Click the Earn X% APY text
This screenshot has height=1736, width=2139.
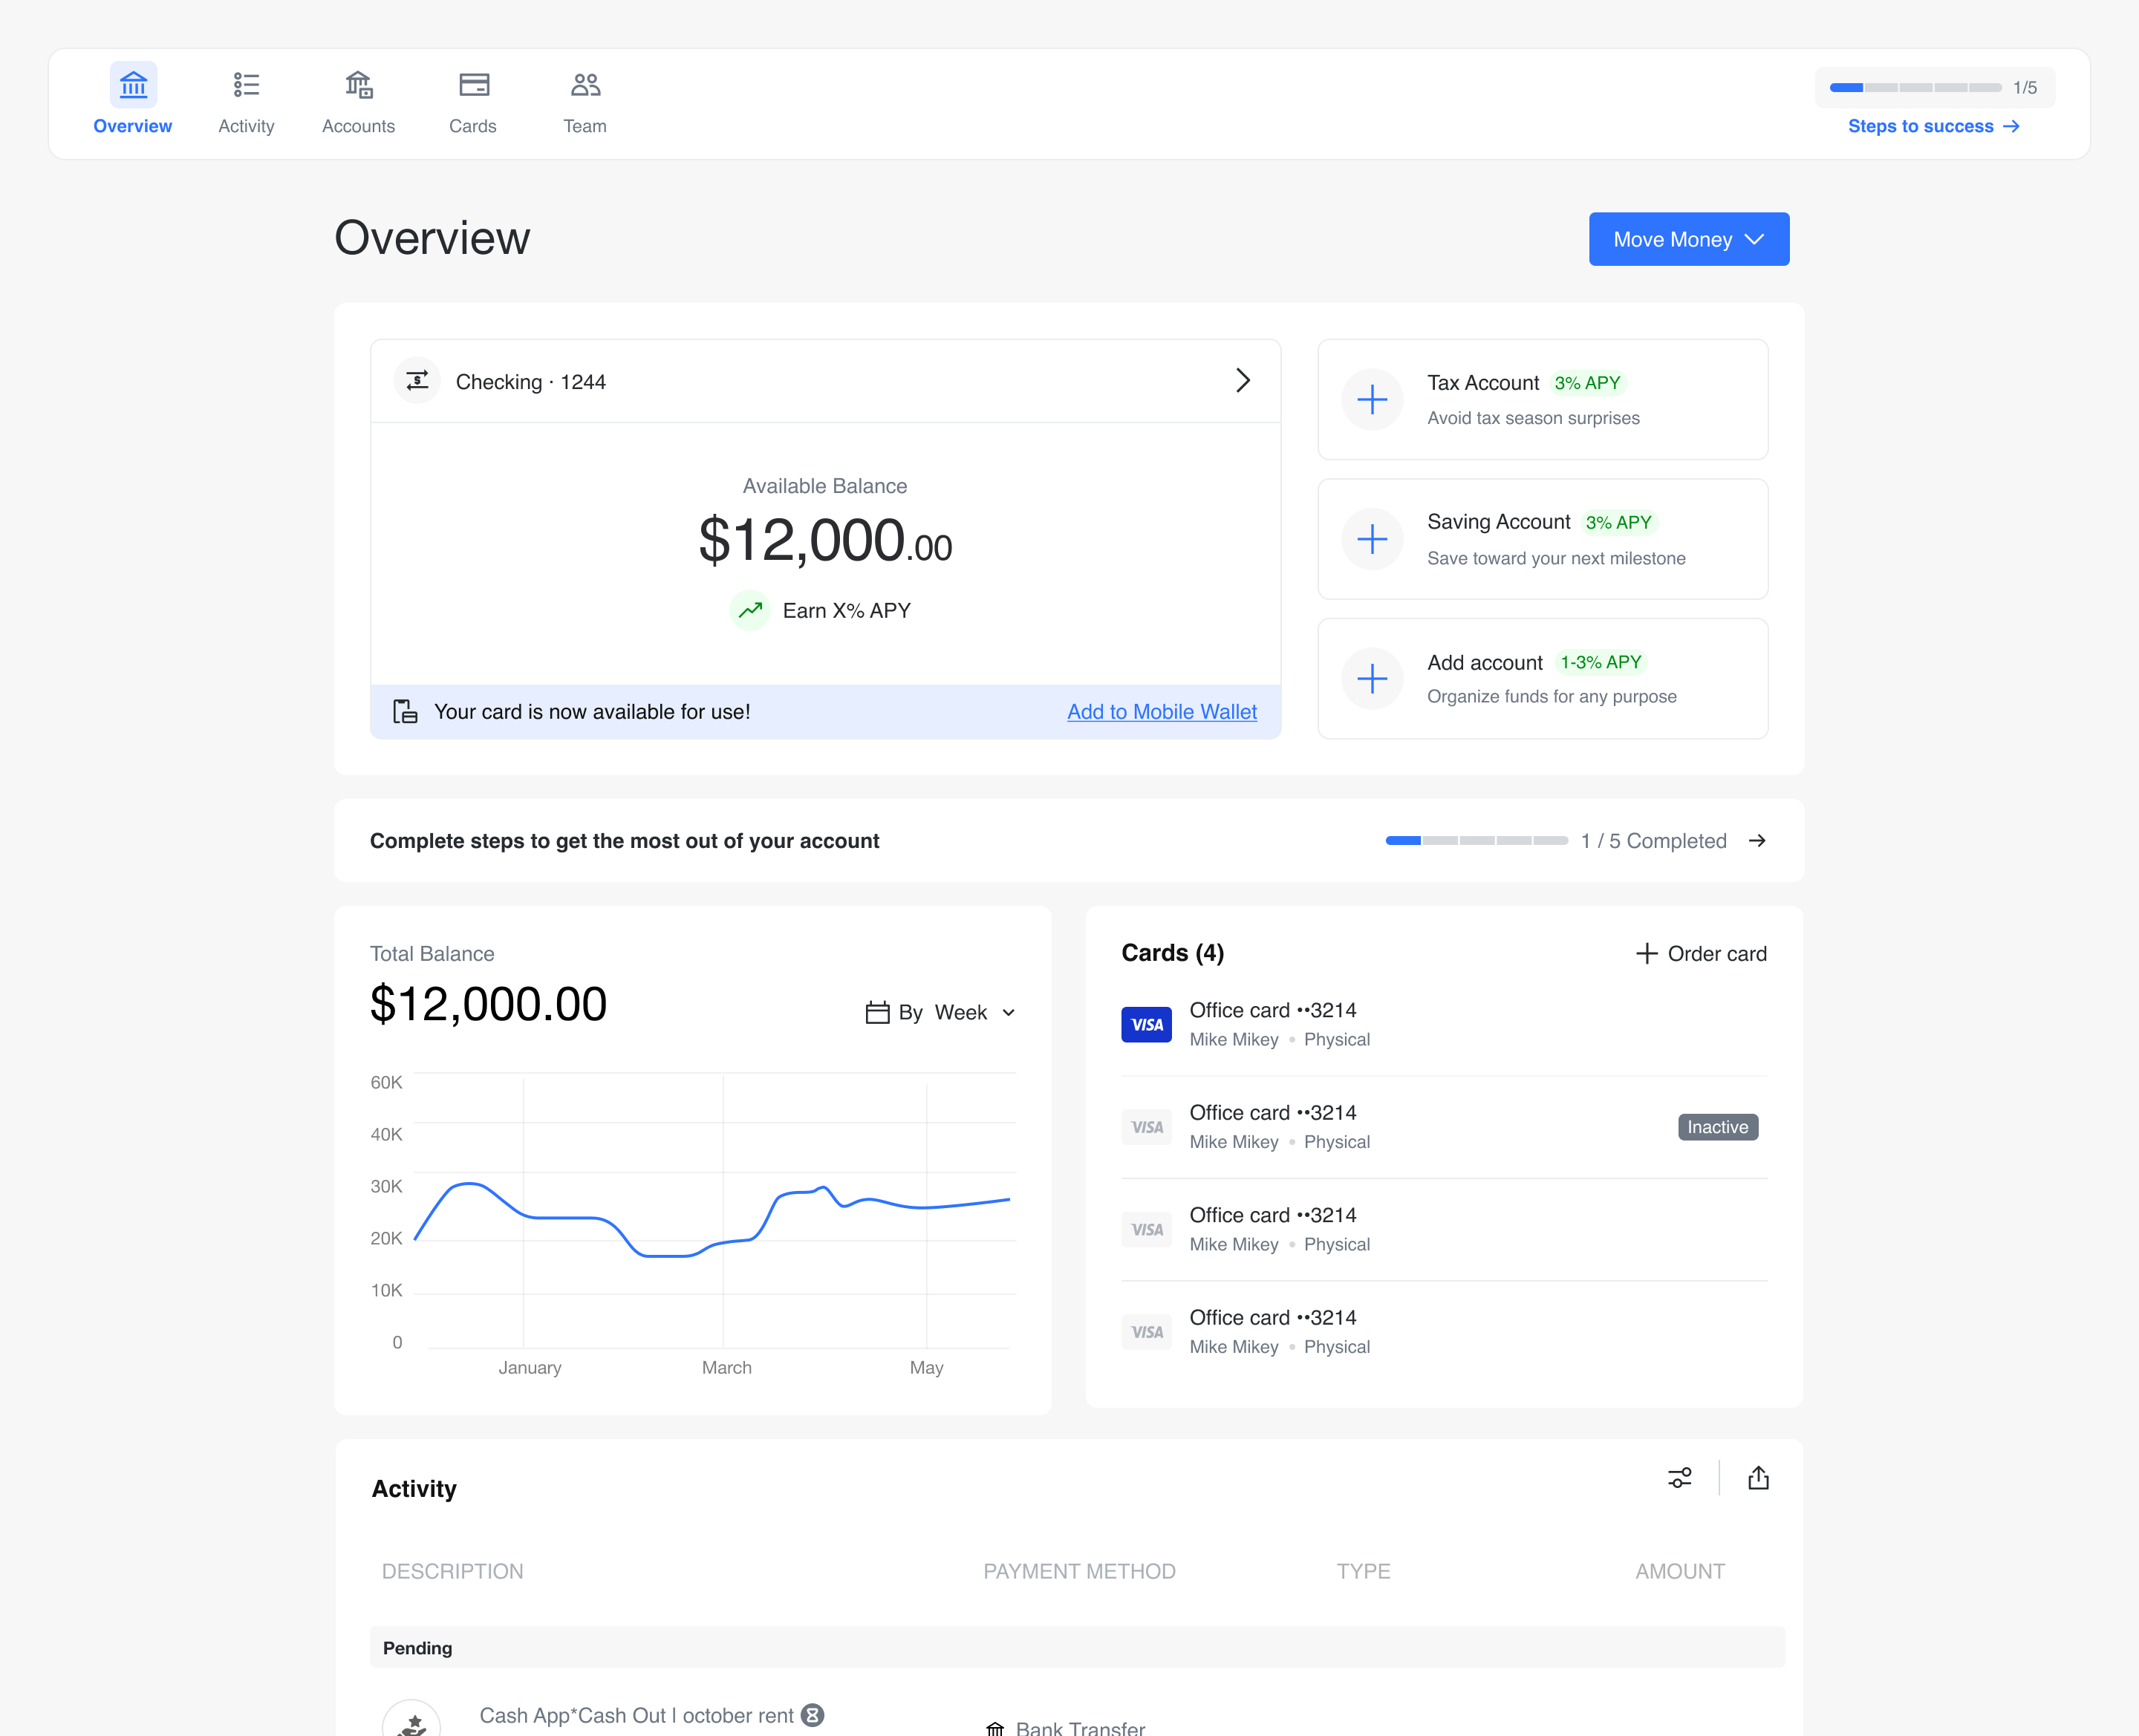pos(847,610)
